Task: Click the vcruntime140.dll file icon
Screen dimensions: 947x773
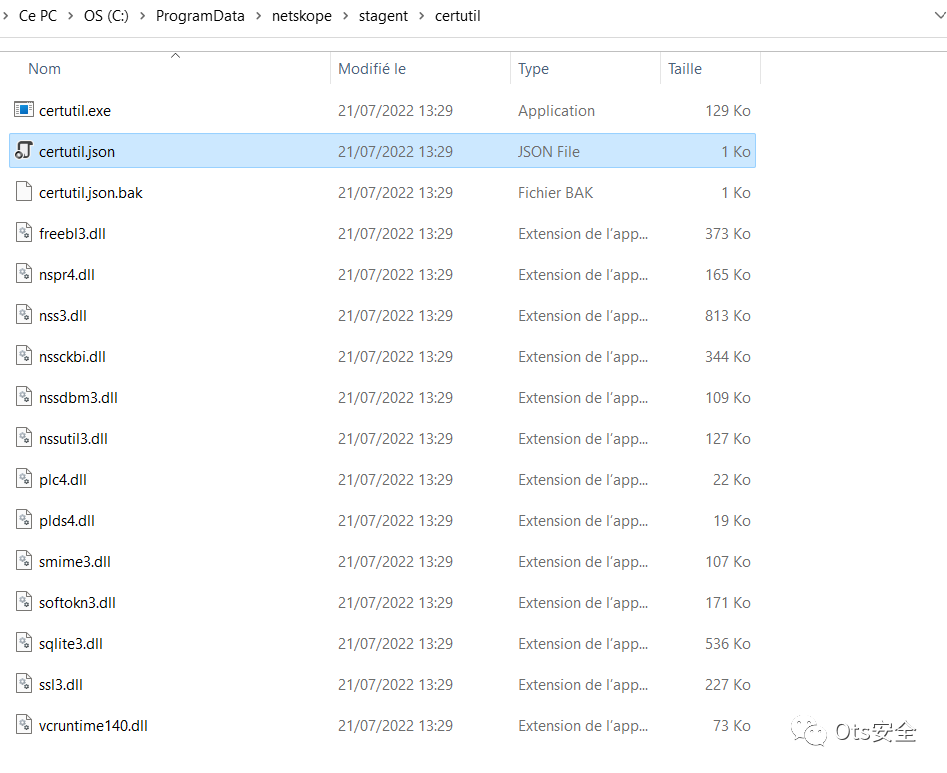Action: pos(24,725)
